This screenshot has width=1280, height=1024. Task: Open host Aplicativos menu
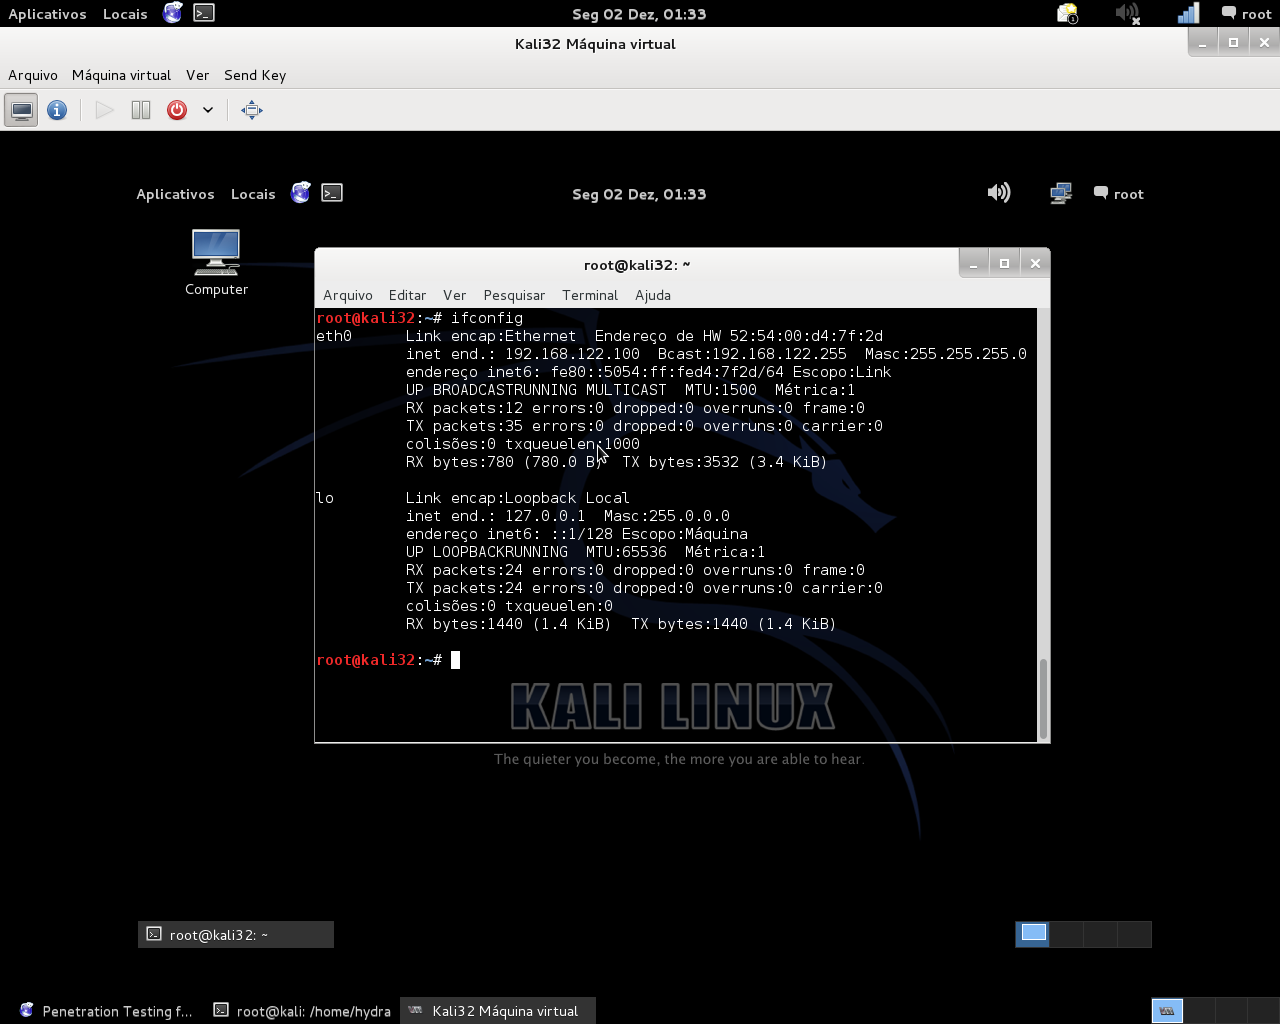(47, 14)
